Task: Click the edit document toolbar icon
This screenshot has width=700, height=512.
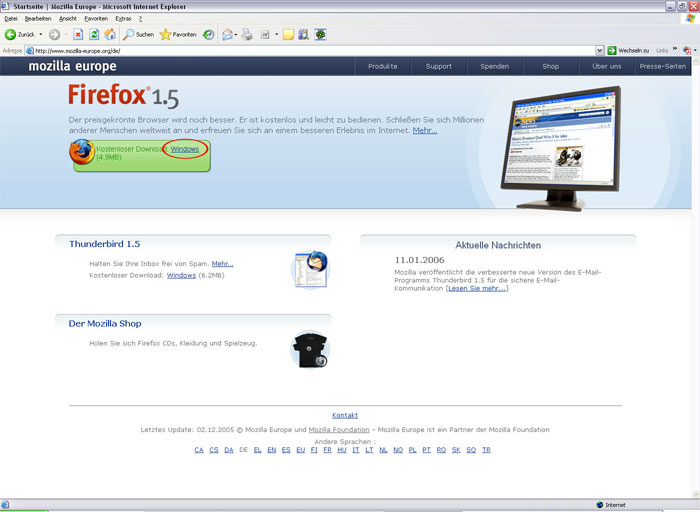Action: click(x=265, y=34)
